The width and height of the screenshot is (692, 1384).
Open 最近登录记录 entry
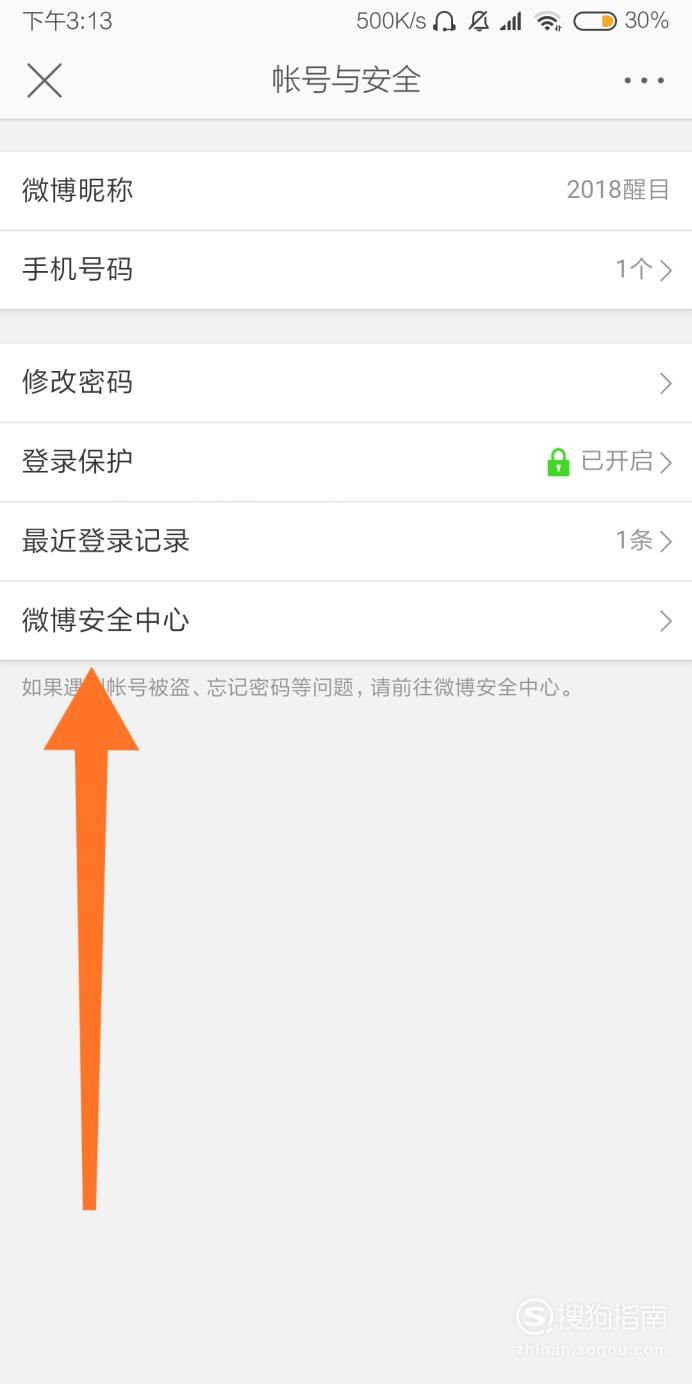(x=346, y=542)
